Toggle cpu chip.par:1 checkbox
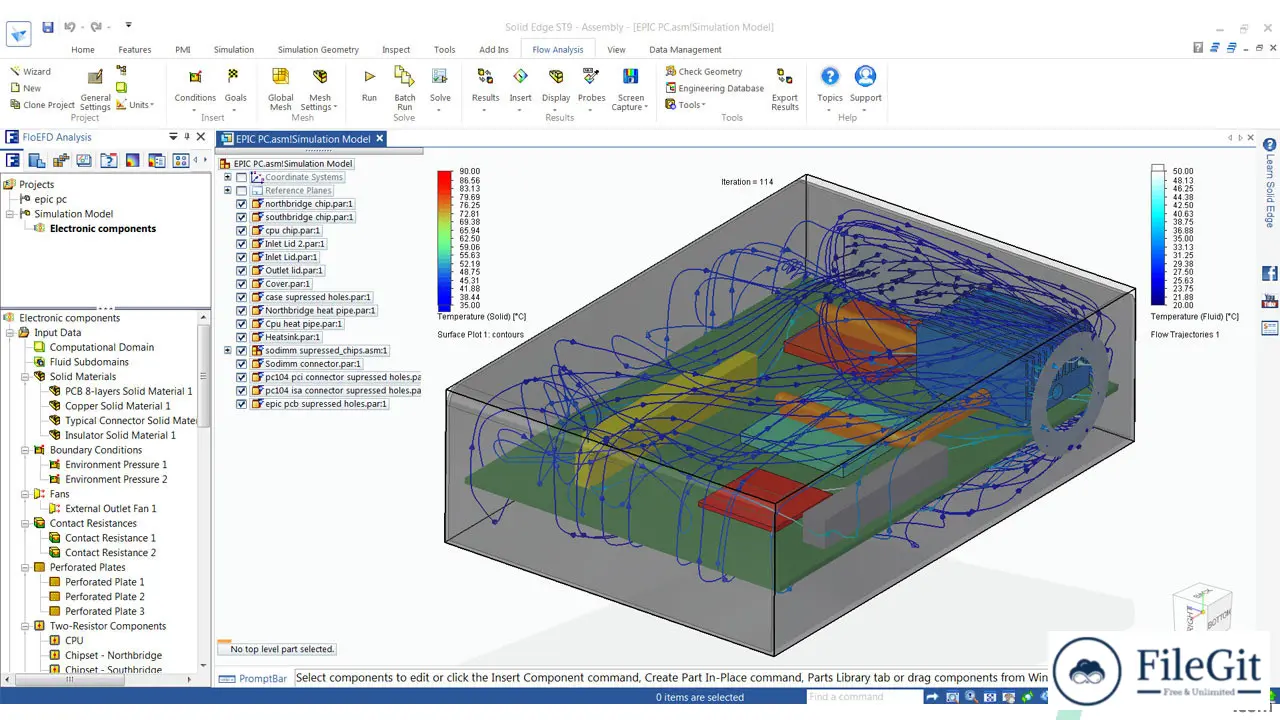The height and width of the screenshot is (720, 1280). tap(241, 231)
